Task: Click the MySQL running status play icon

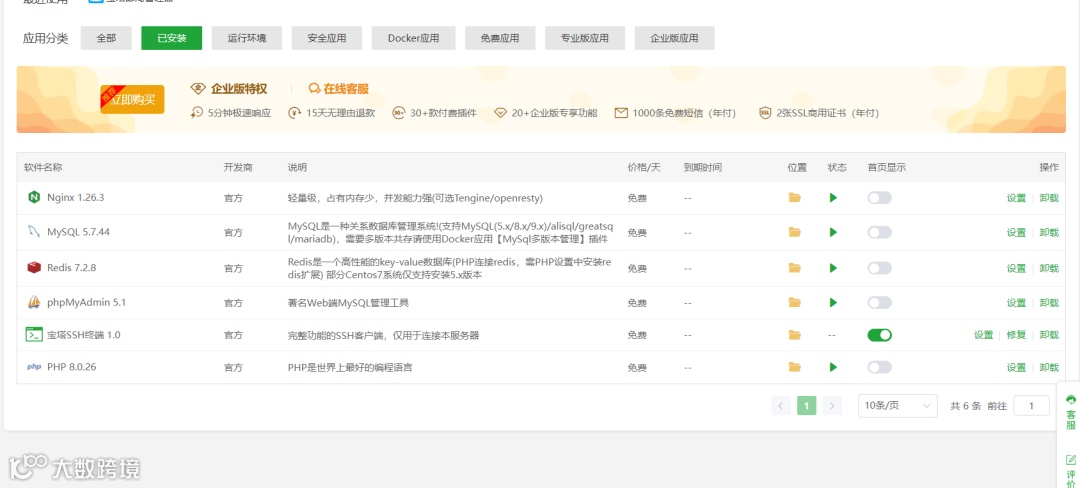Action: coord(833,232)
